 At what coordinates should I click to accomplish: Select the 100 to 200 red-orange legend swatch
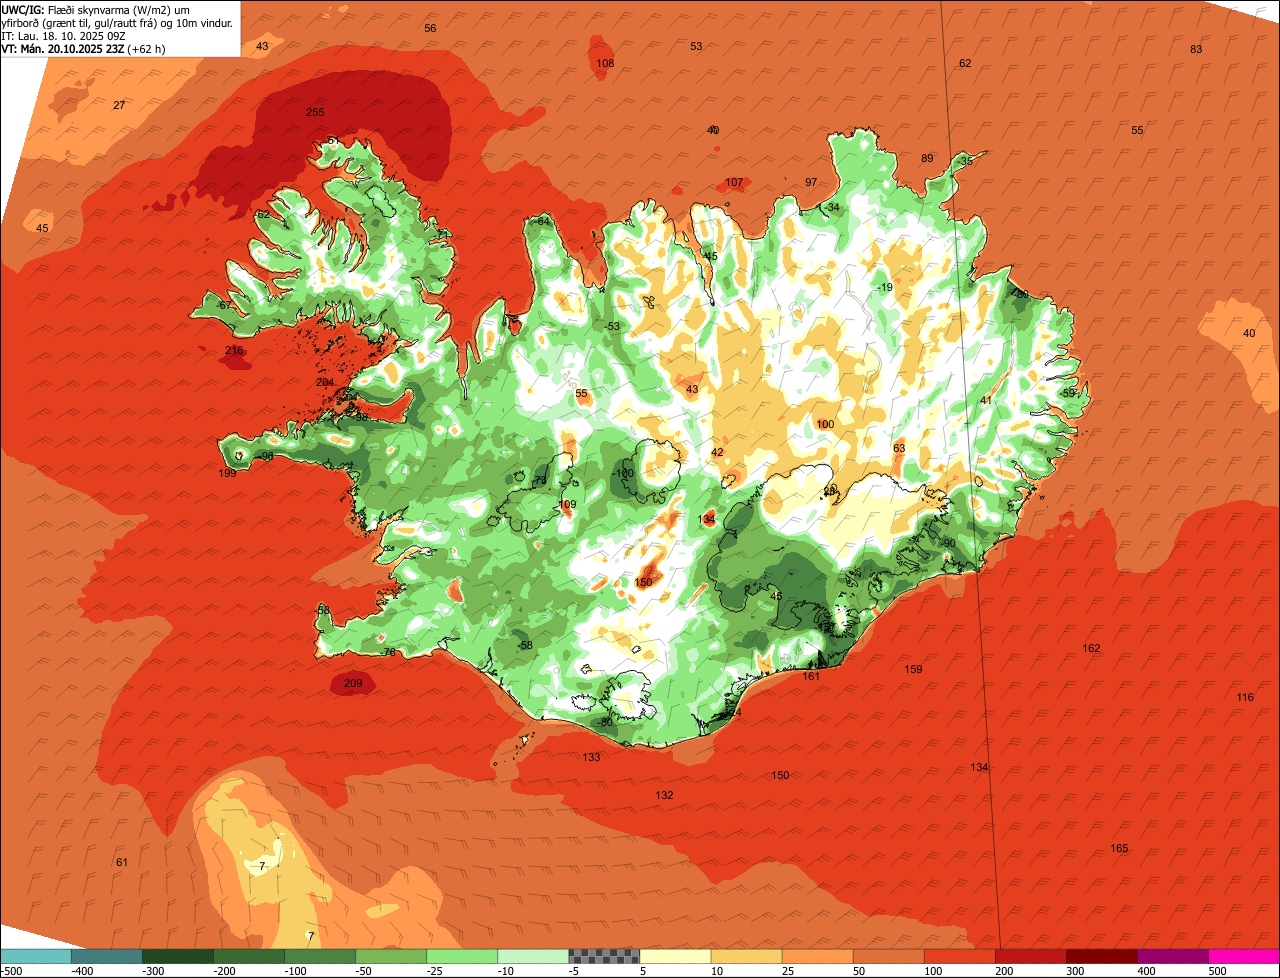[x=959, y=956]
